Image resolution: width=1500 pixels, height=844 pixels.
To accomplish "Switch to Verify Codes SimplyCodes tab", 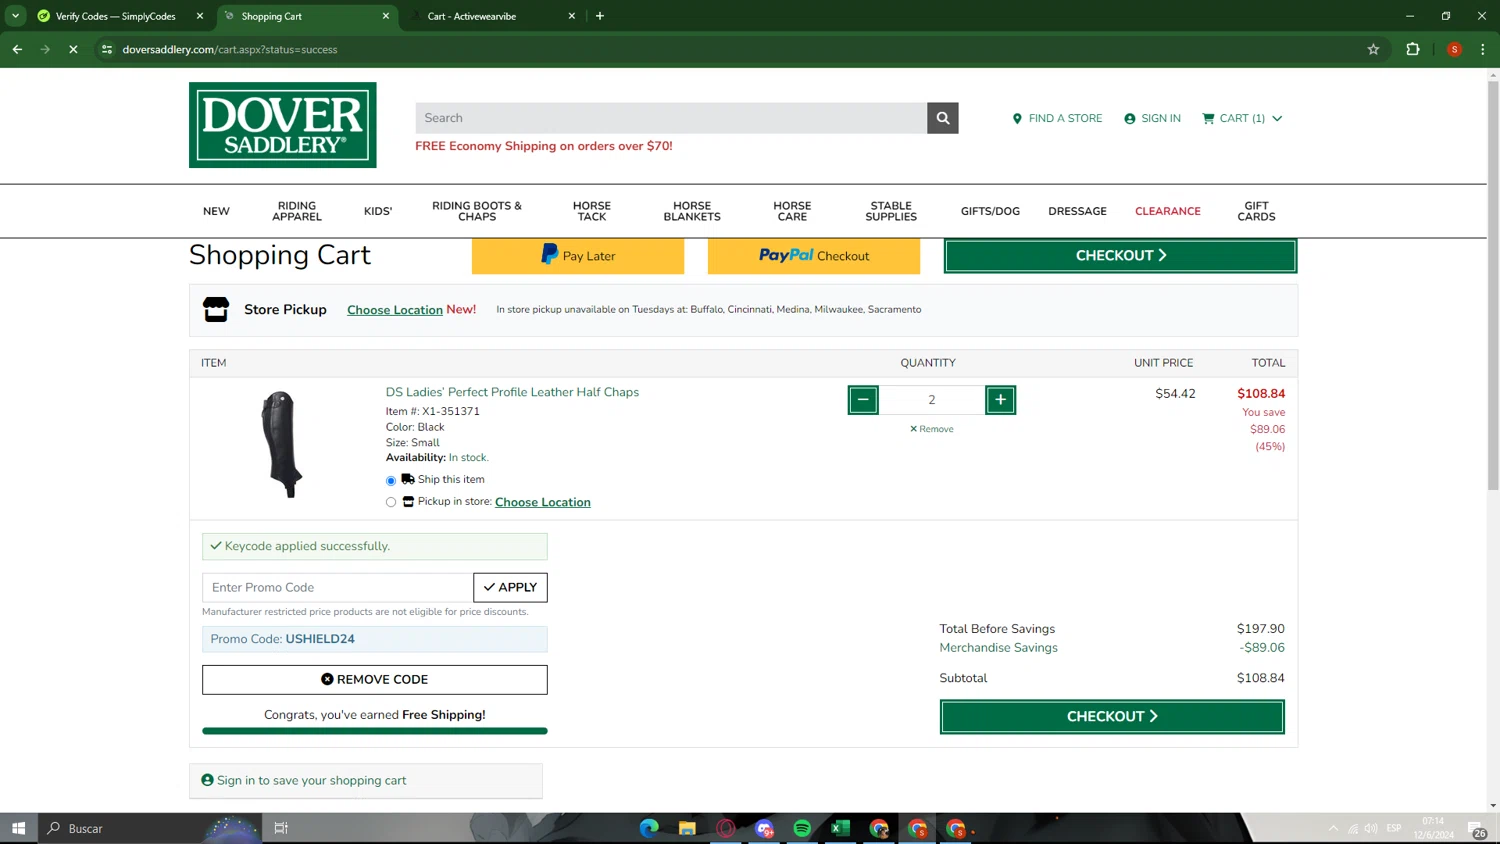I will pyautogui.click(x=114, y=16).
